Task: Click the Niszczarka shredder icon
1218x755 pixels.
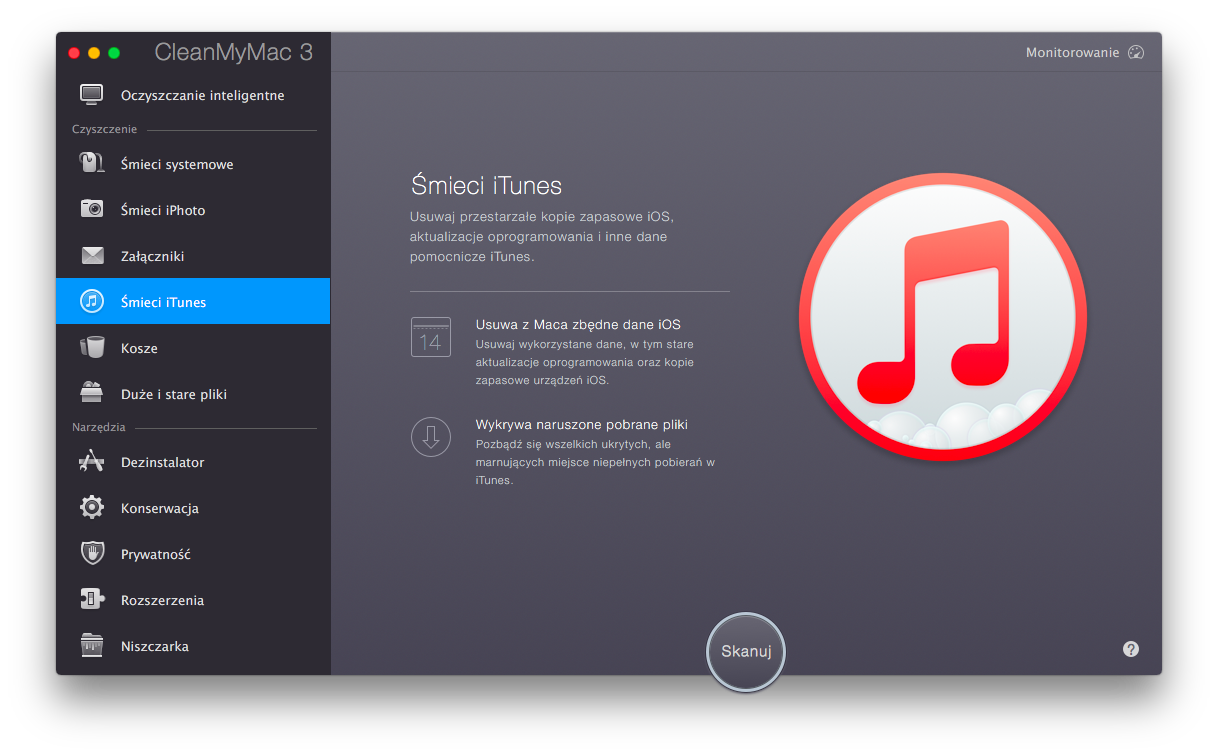Action: coord(92,645)
